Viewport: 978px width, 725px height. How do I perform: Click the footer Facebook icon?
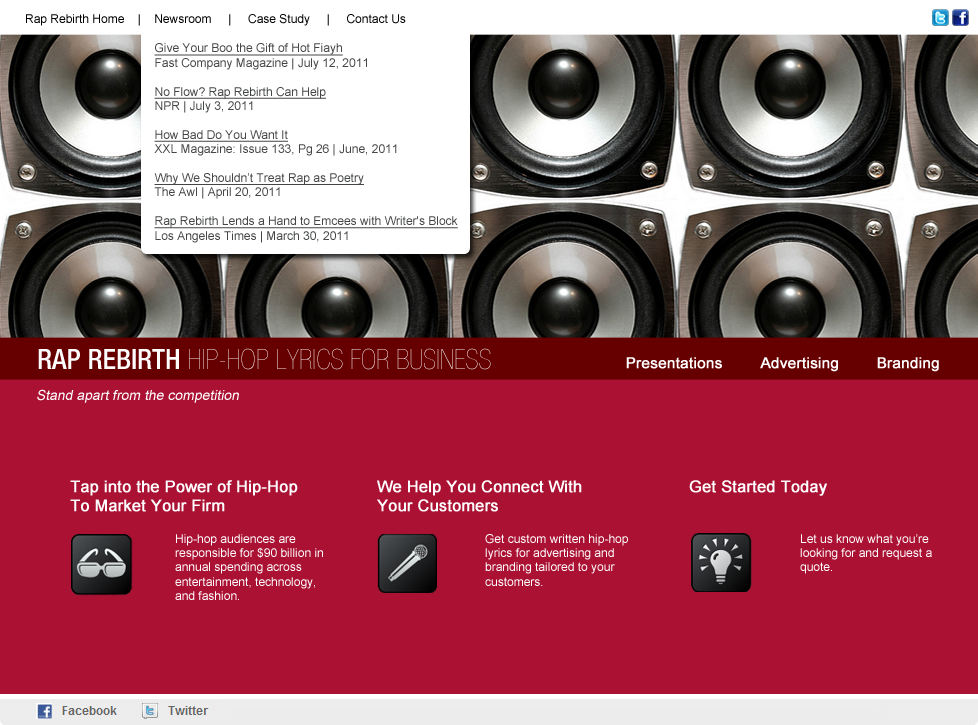click(45, 711)
